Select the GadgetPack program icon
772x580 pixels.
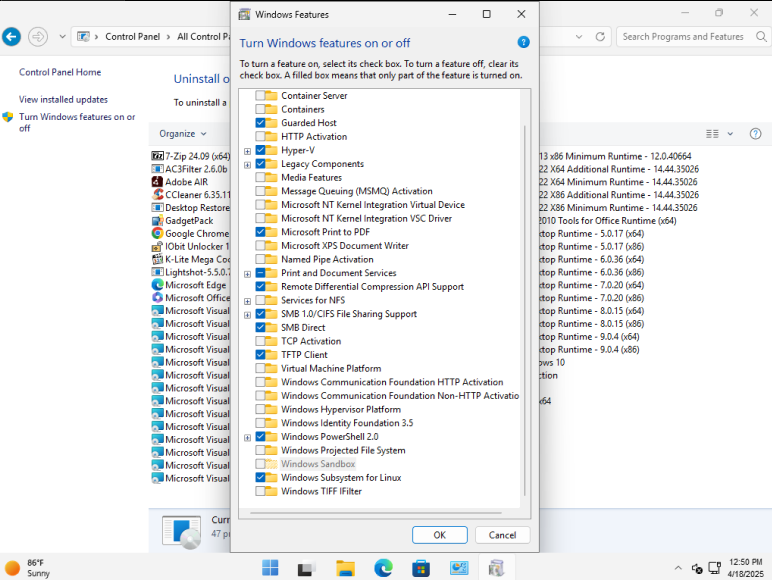pyautogui.click(x=158, y=221)
